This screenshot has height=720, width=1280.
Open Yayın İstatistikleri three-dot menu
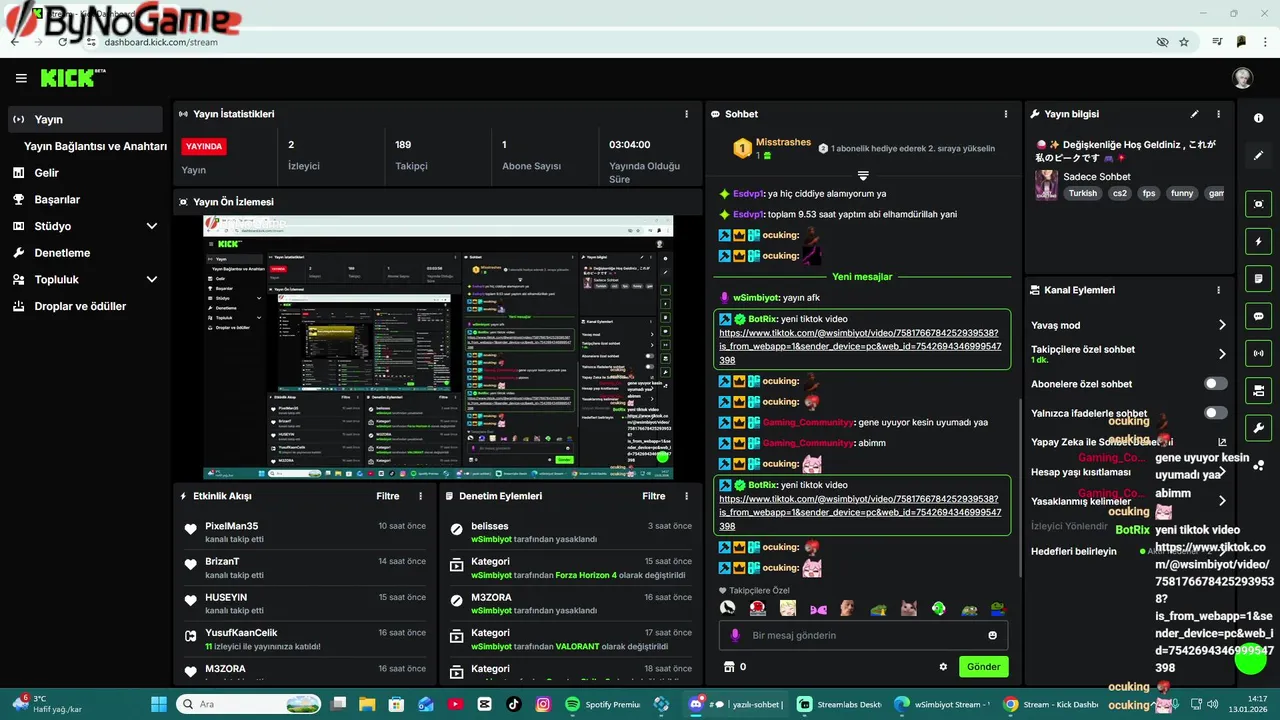[686, 114]
